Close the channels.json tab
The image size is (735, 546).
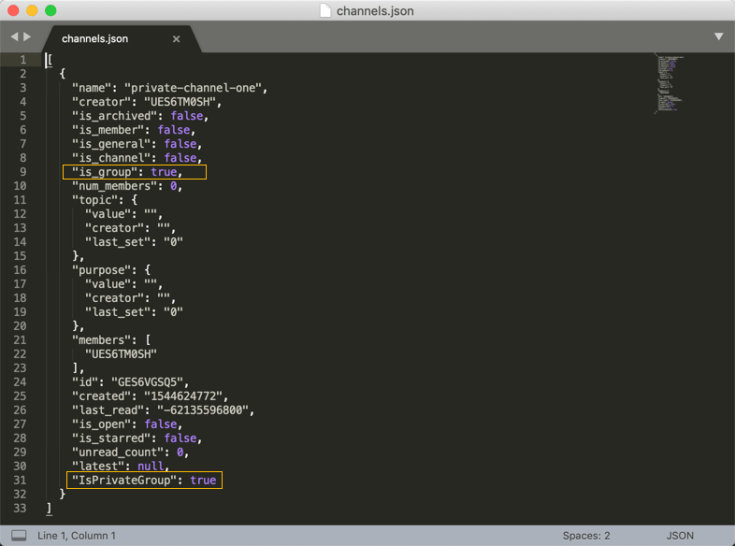tap(176, 39)
